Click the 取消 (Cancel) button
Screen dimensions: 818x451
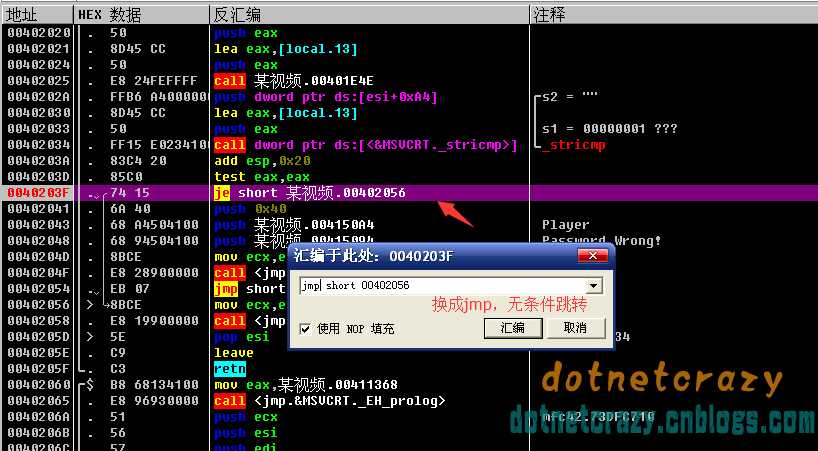(x=575, y=328)
